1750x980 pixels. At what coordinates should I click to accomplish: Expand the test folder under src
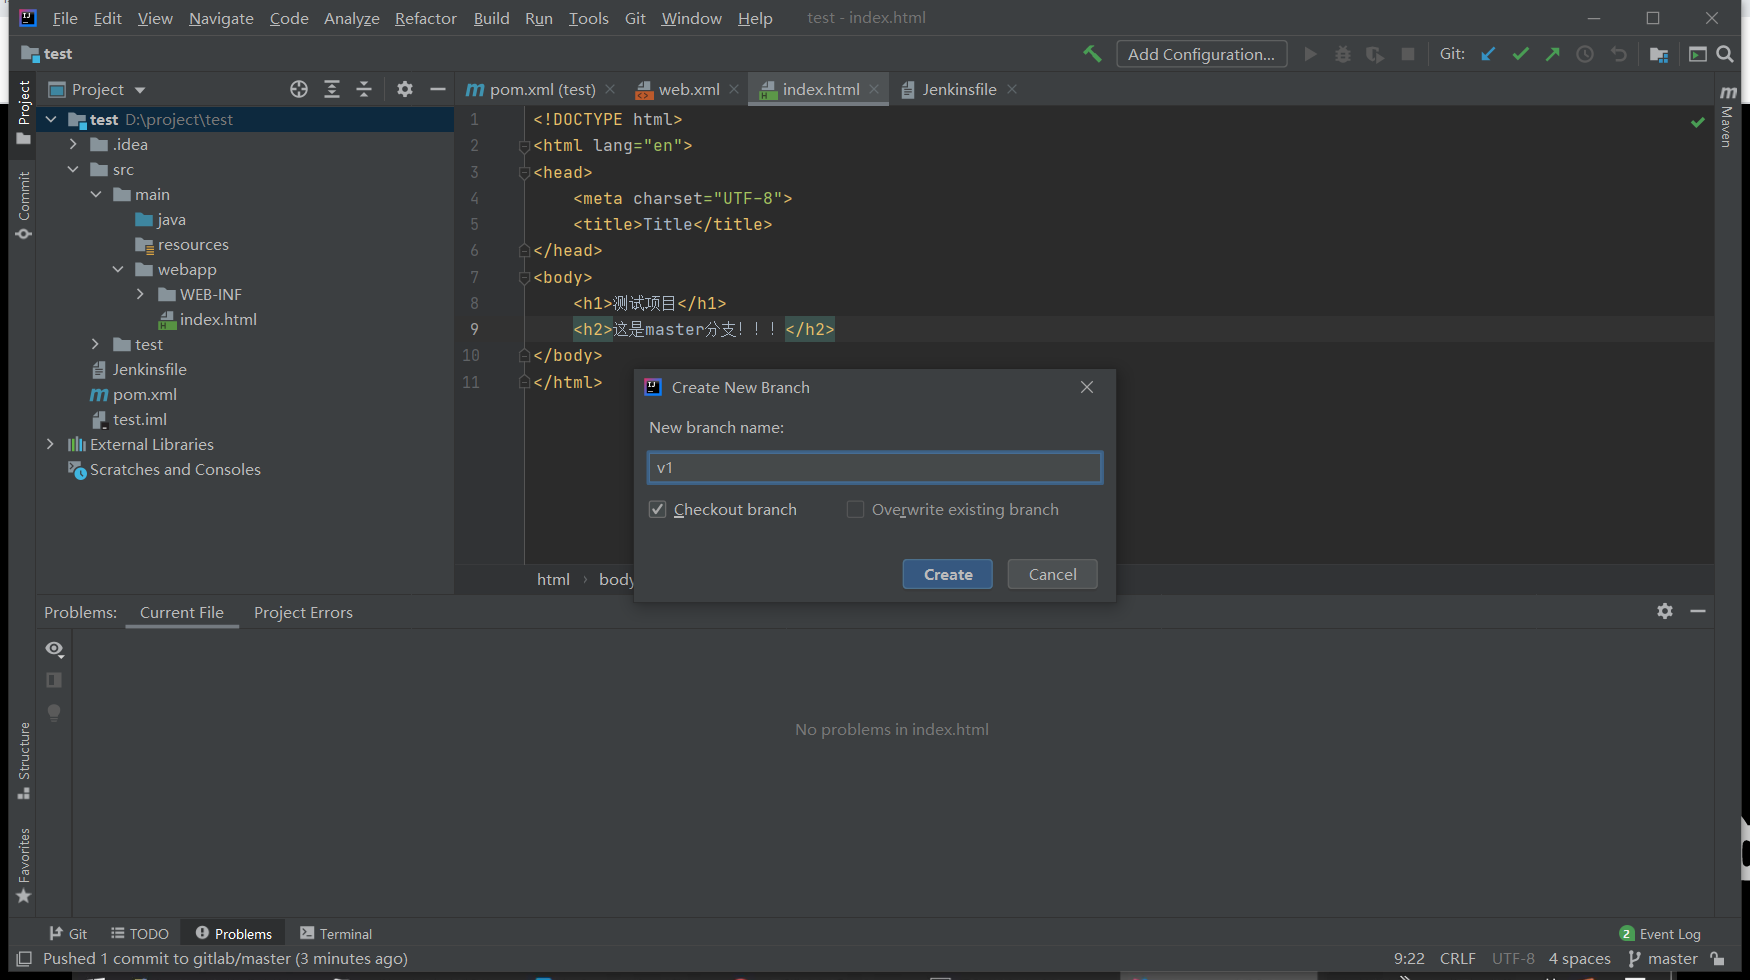tap(96, 344)
